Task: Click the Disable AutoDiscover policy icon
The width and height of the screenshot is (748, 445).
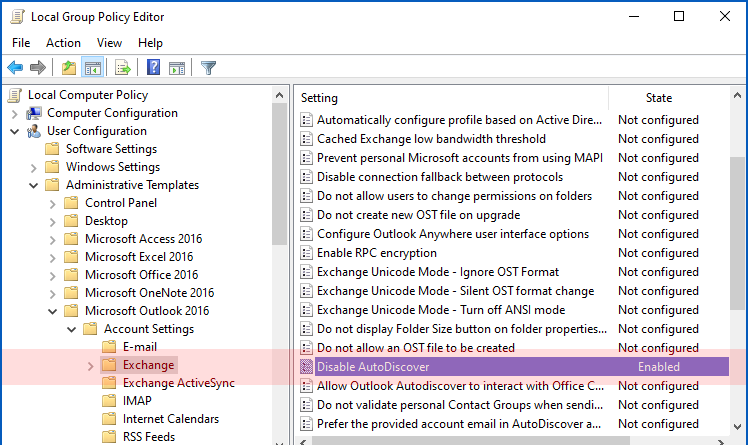Action: [306, 367]
